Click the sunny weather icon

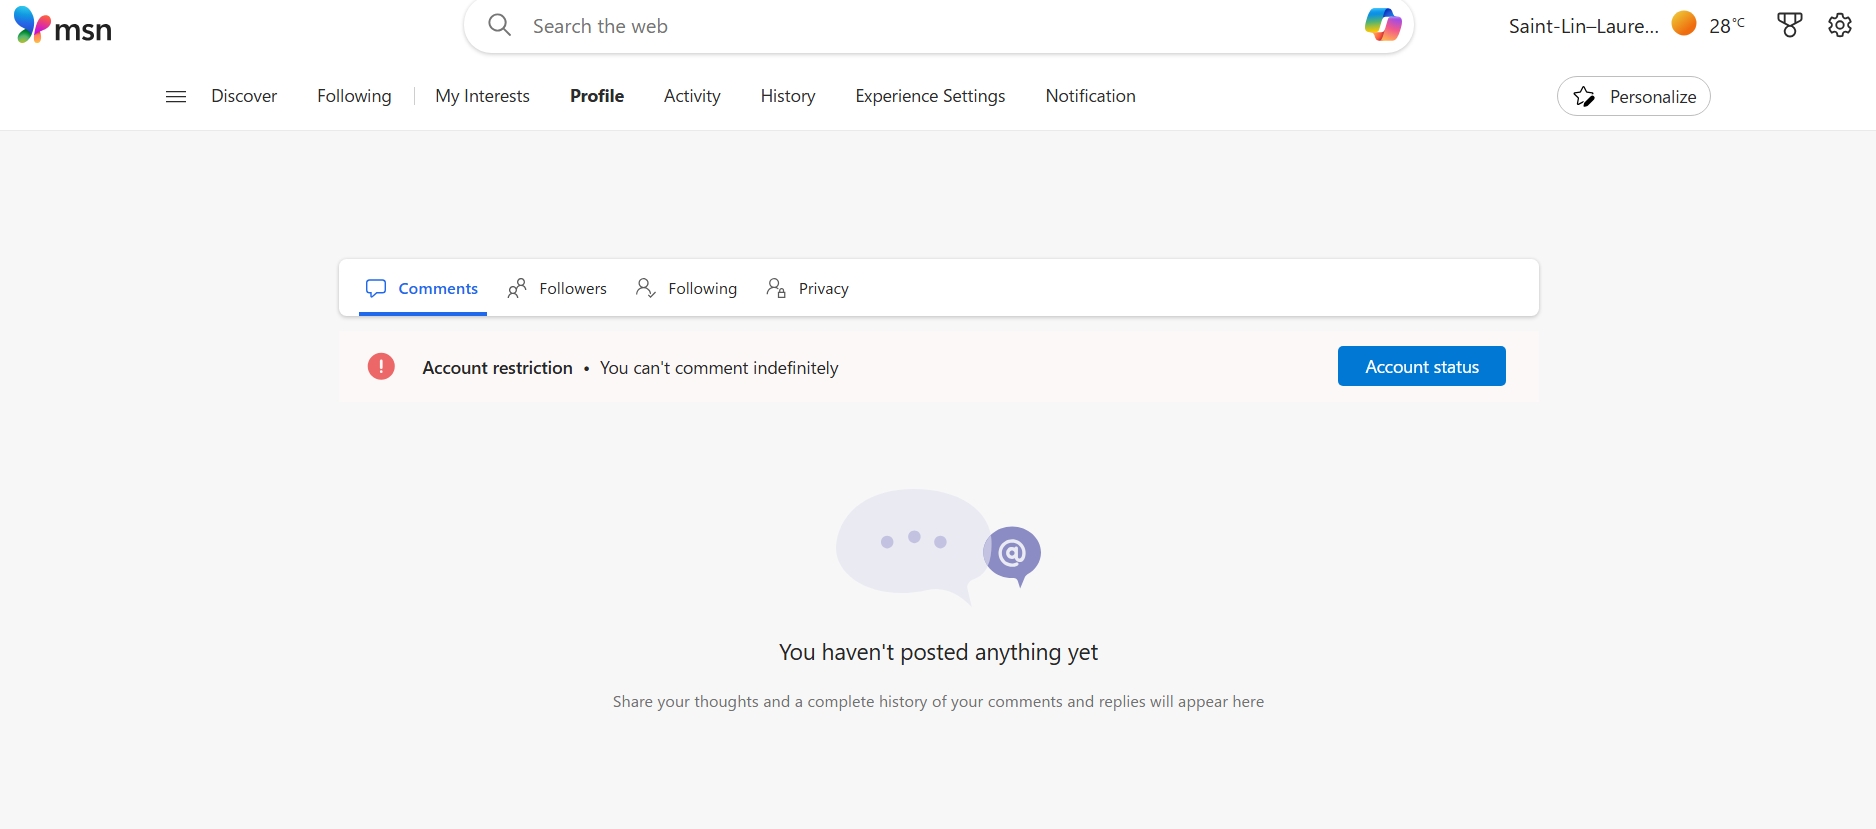(x=1684, y=23)
